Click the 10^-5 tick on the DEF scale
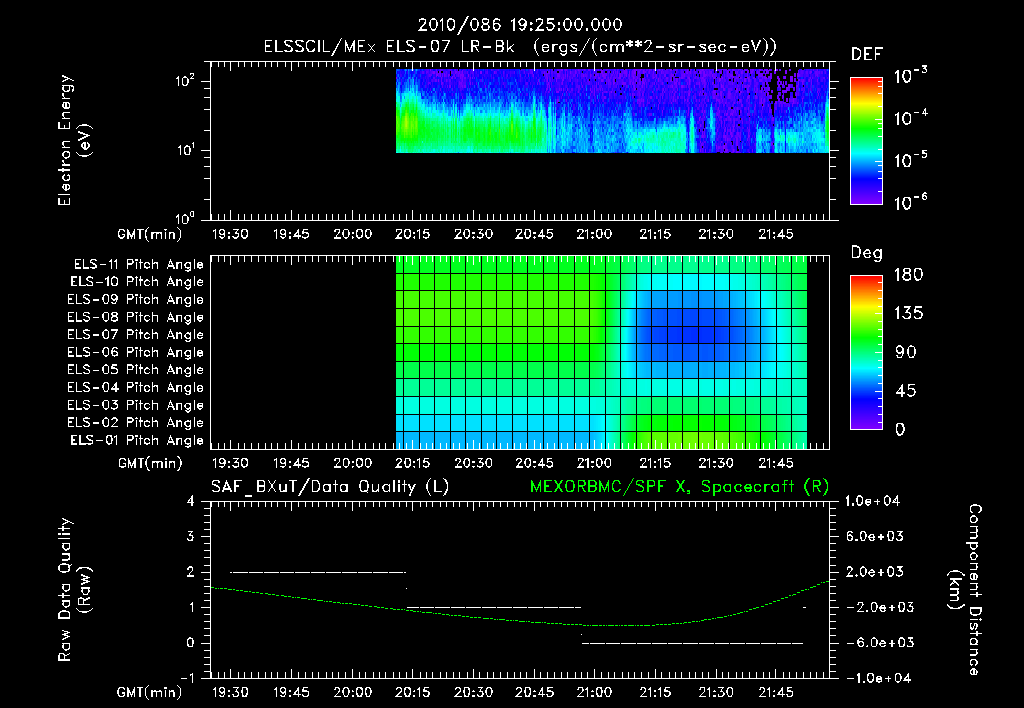Screen dimensions: 1024x708 911,159
